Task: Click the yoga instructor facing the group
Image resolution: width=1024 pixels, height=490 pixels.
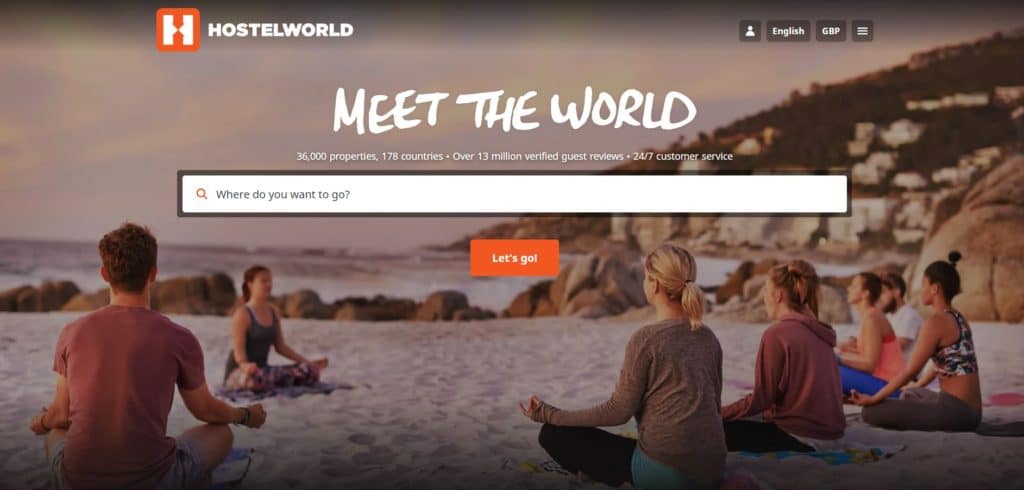Action: coord(268,333)
